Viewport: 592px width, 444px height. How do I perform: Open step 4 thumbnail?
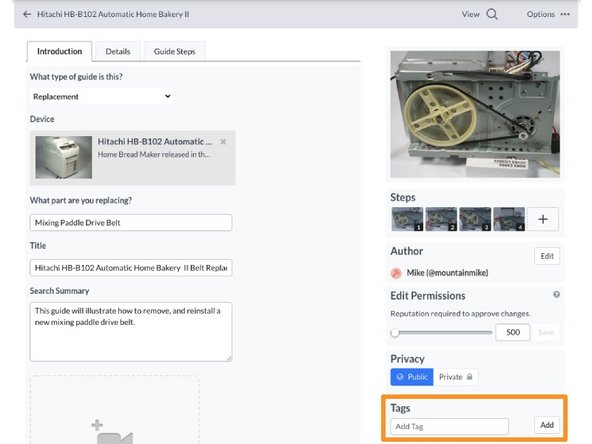tap(509, 219)
